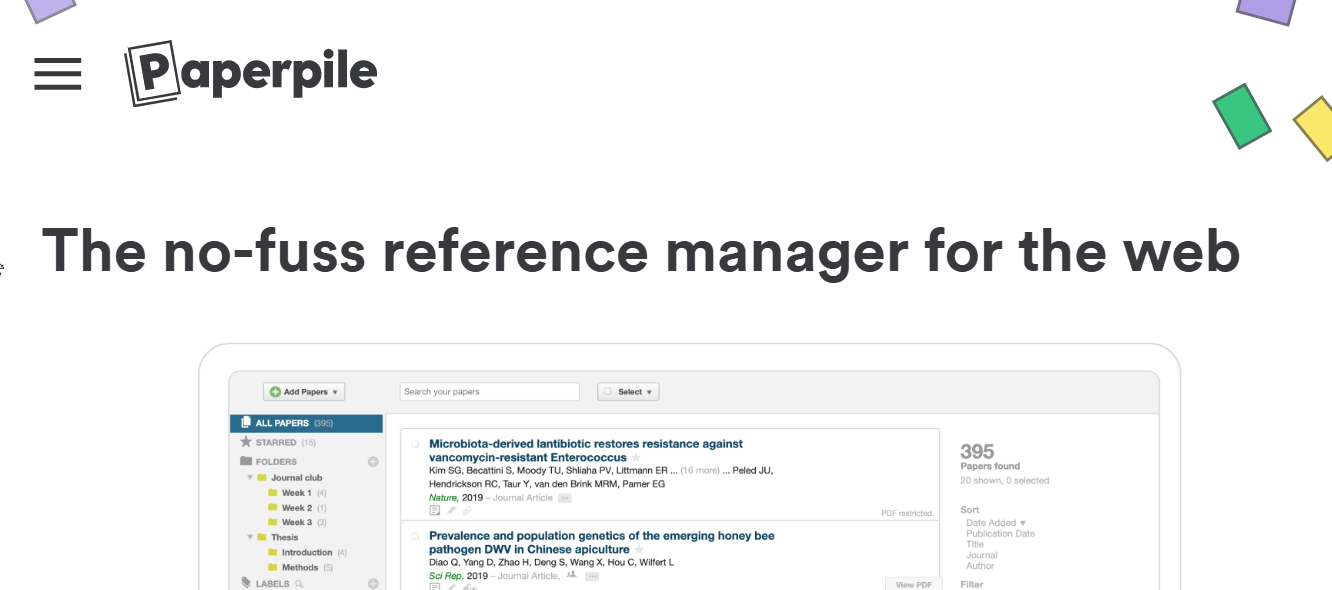
Task: Select the Starred papers section
Action: tap(276, 442)
